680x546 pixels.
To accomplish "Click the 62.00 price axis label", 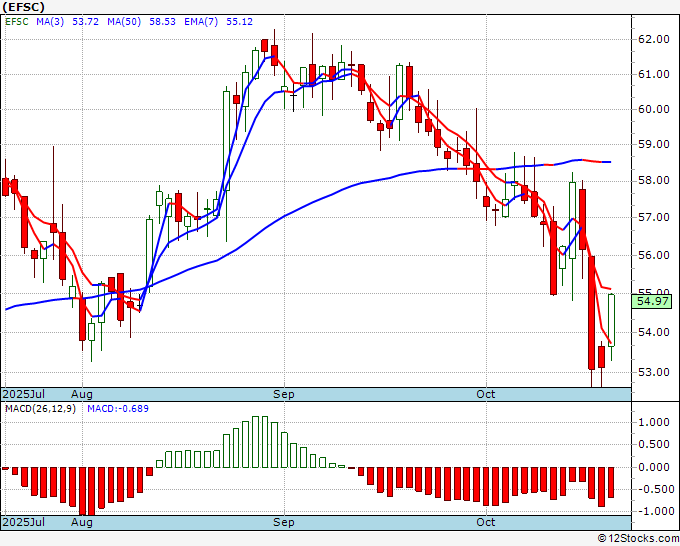I will 654,39.
